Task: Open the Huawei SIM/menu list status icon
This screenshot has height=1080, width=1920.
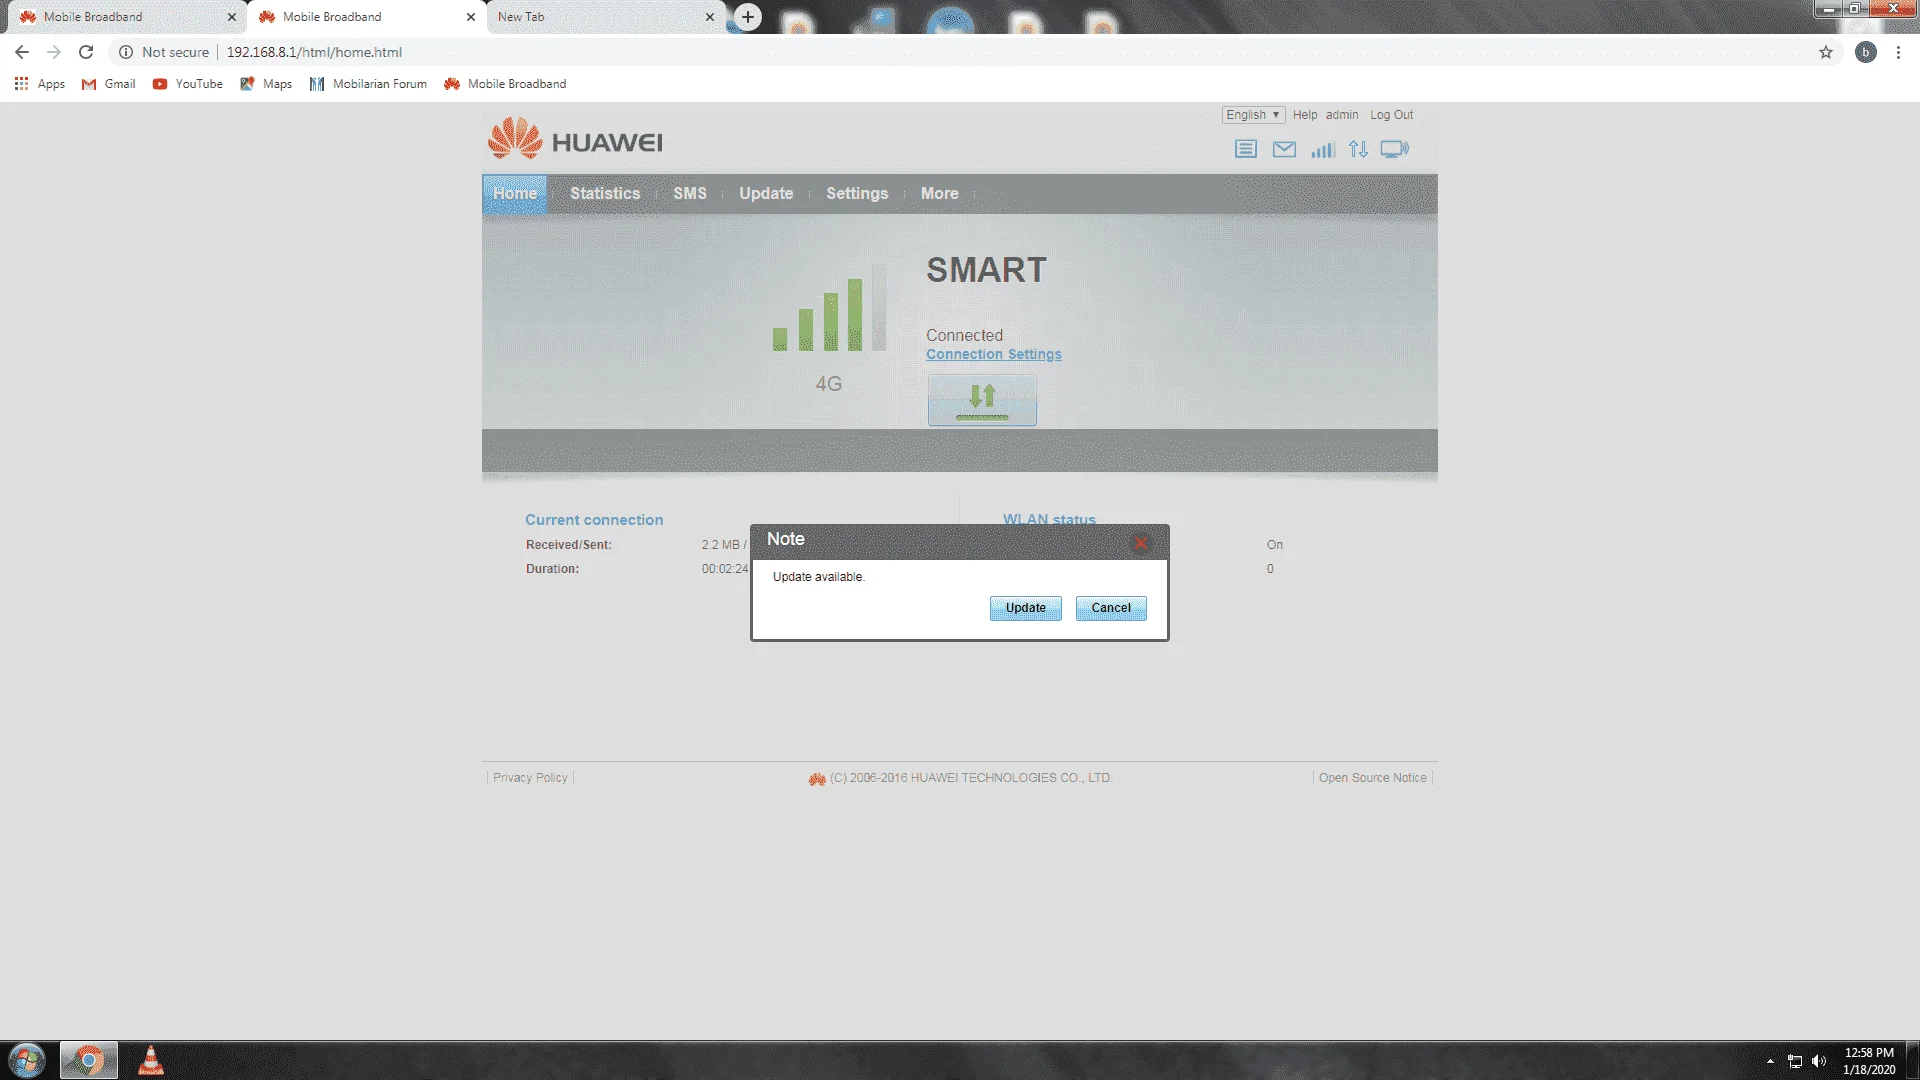Action: point(1245,149)
